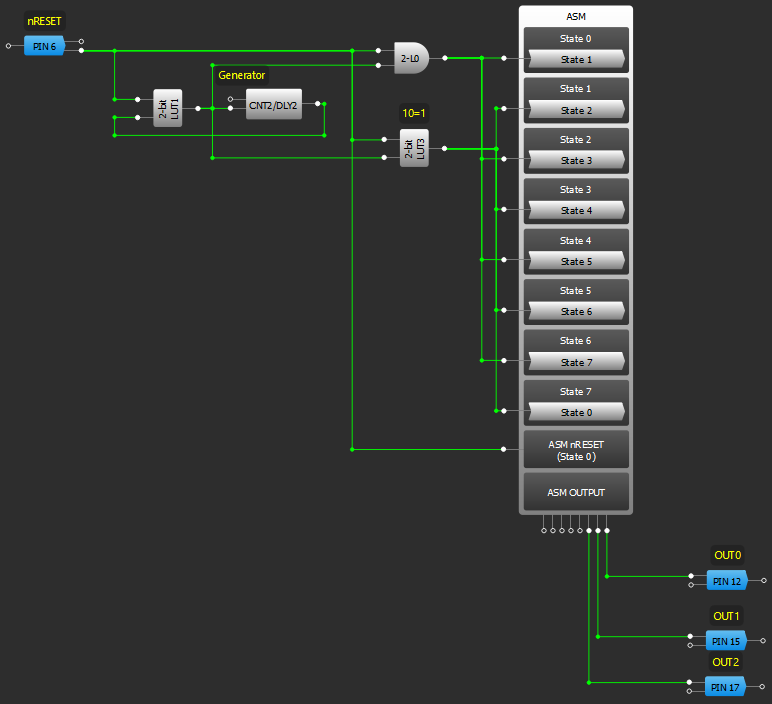Click the OUT0 label
This screenshot has height=704, width=772.
click(727, 555)
